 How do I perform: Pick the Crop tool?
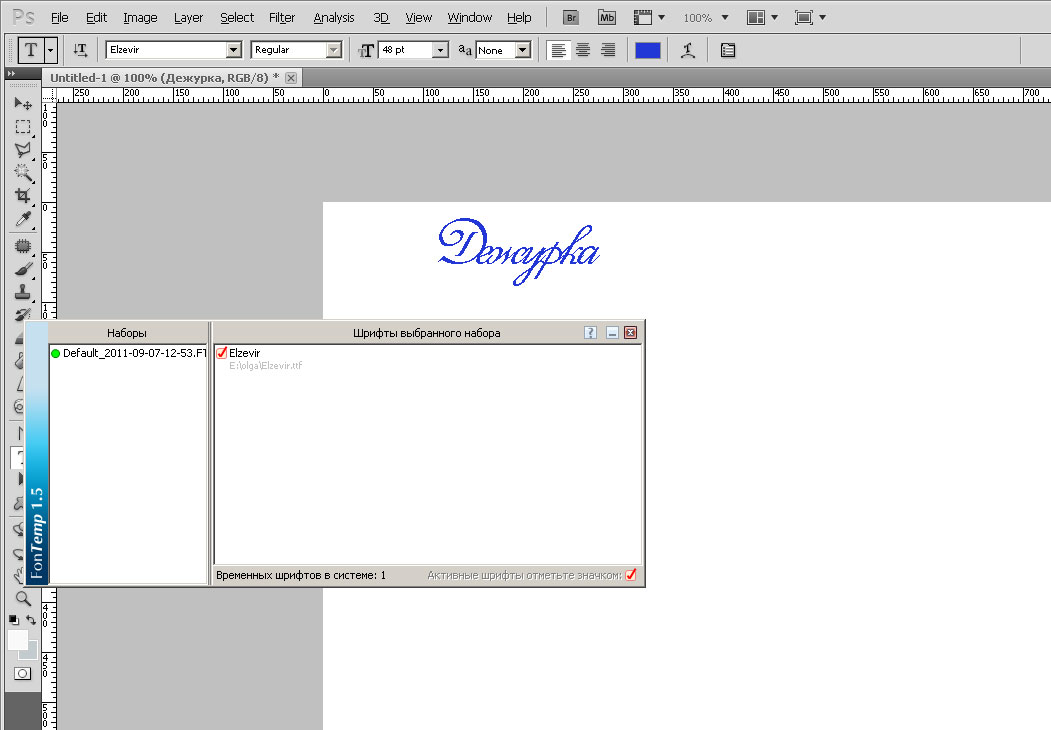pos(22,196)
